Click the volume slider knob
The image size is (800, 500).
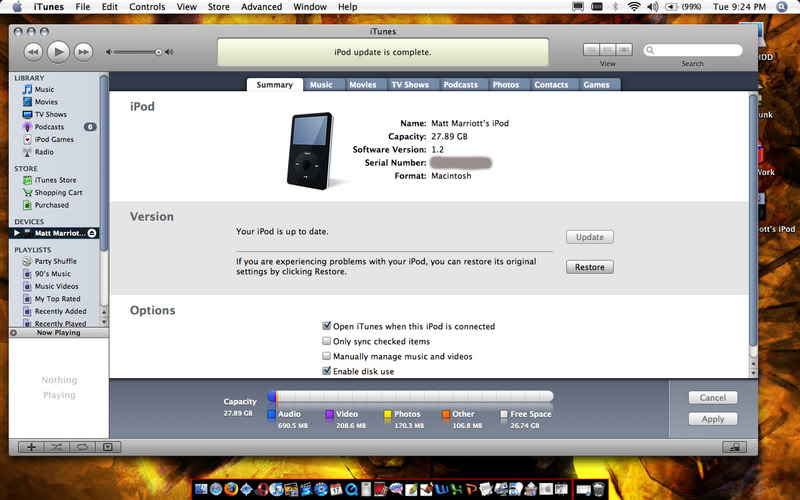tap(159, 52)
